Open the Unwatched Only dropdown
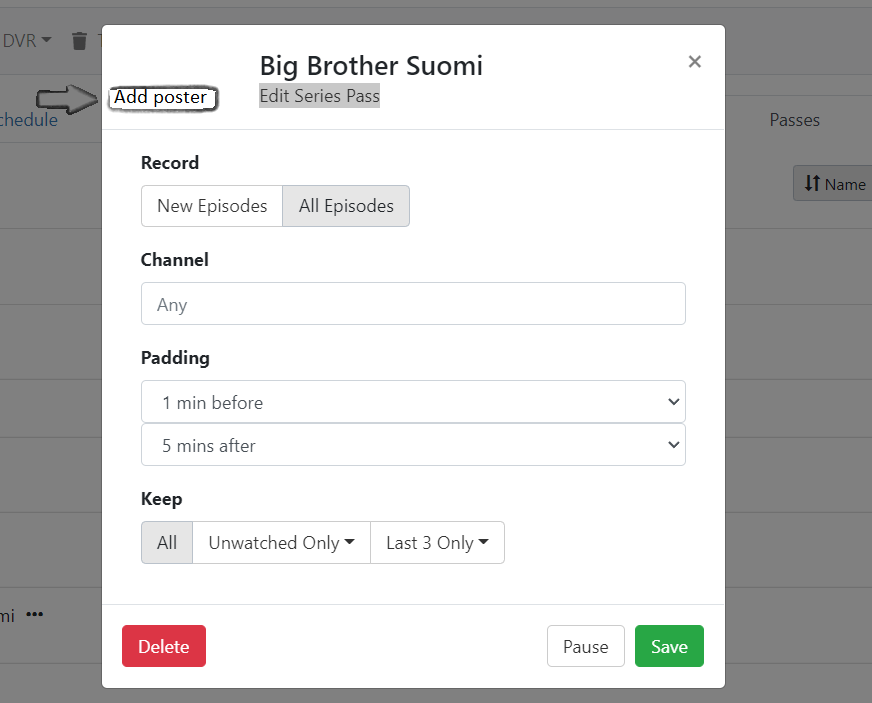This screenshot has height=703, width=872. tap(281, 542)
